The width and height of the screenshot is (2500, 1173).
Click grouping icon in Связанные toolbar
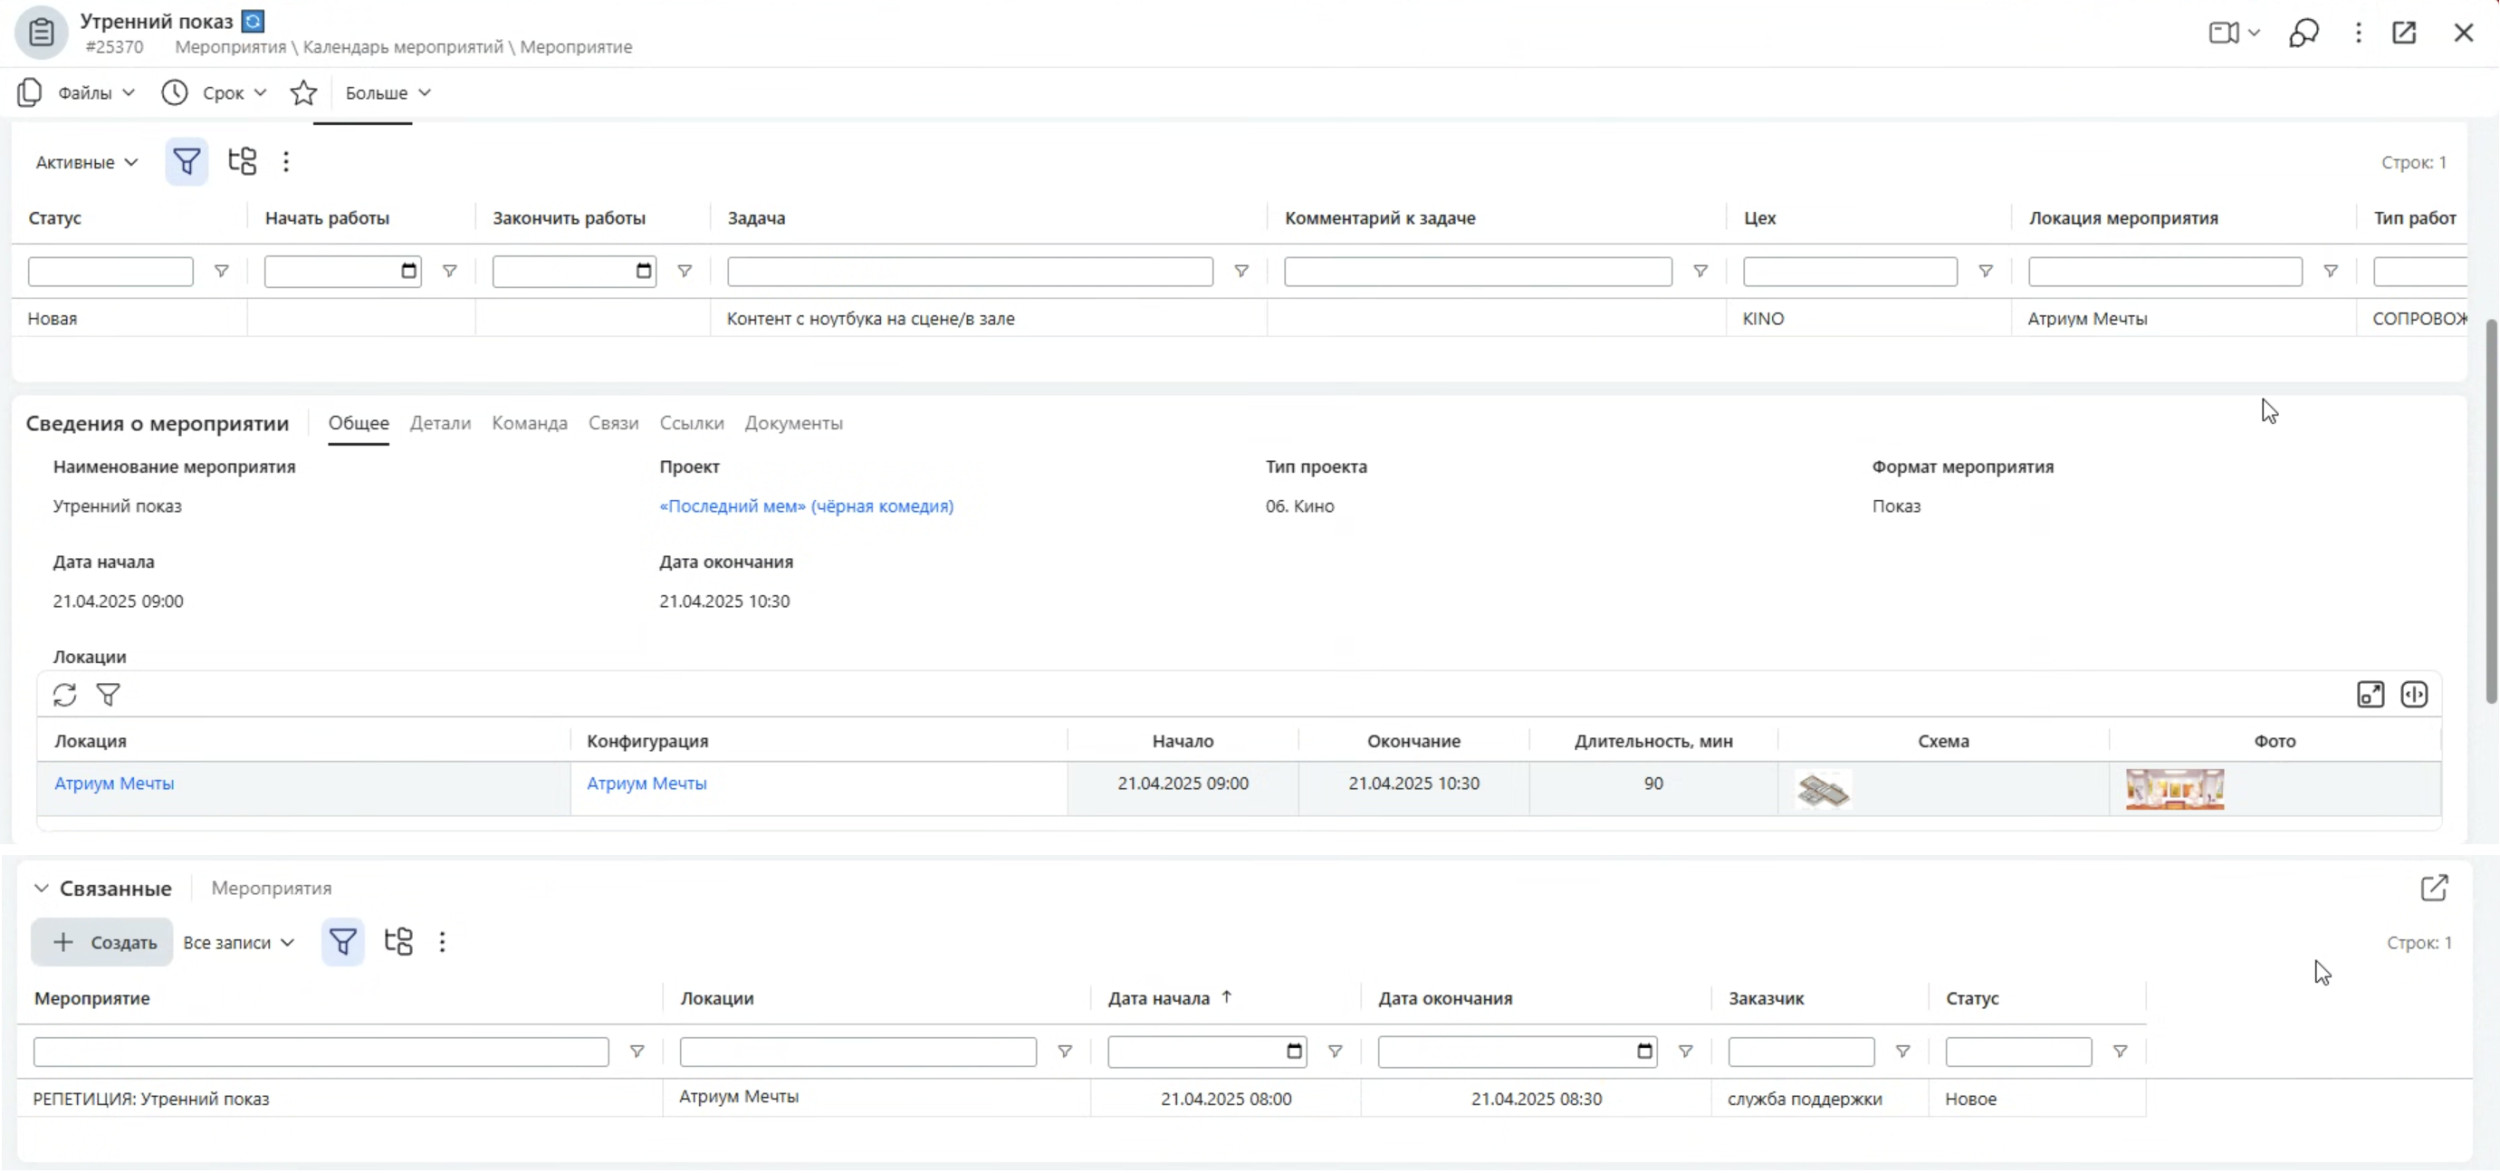click(398, 942)
